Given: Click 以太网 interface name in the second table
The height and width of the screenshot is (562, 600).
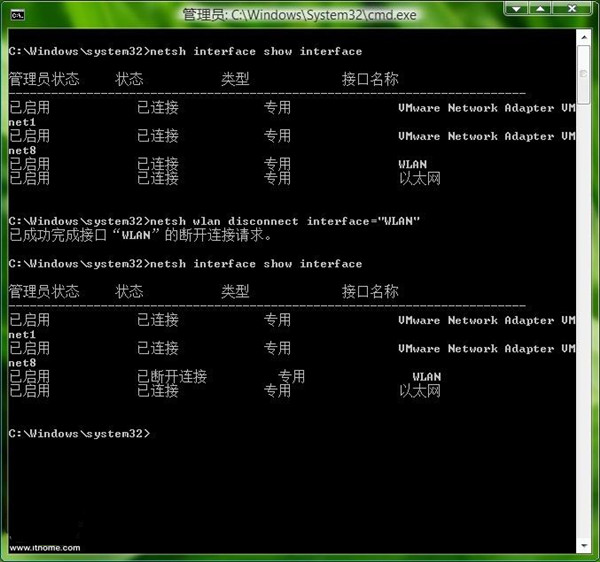Looking at the screenshot, I should [419, 391].
